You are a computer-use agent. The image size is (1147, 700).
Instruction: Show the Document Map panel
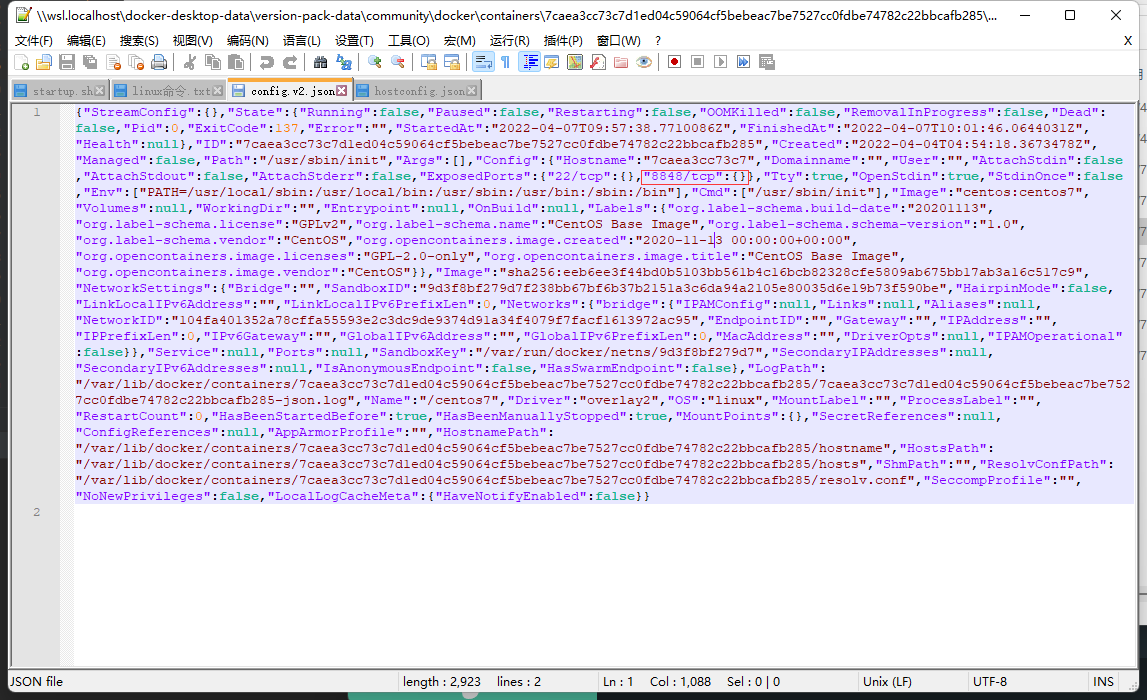coord(575,62)
